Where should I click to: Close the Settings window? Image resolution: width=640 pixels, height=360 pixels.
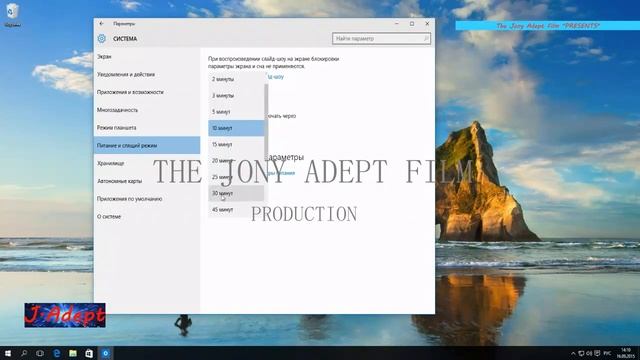click(x=427, y=24)
